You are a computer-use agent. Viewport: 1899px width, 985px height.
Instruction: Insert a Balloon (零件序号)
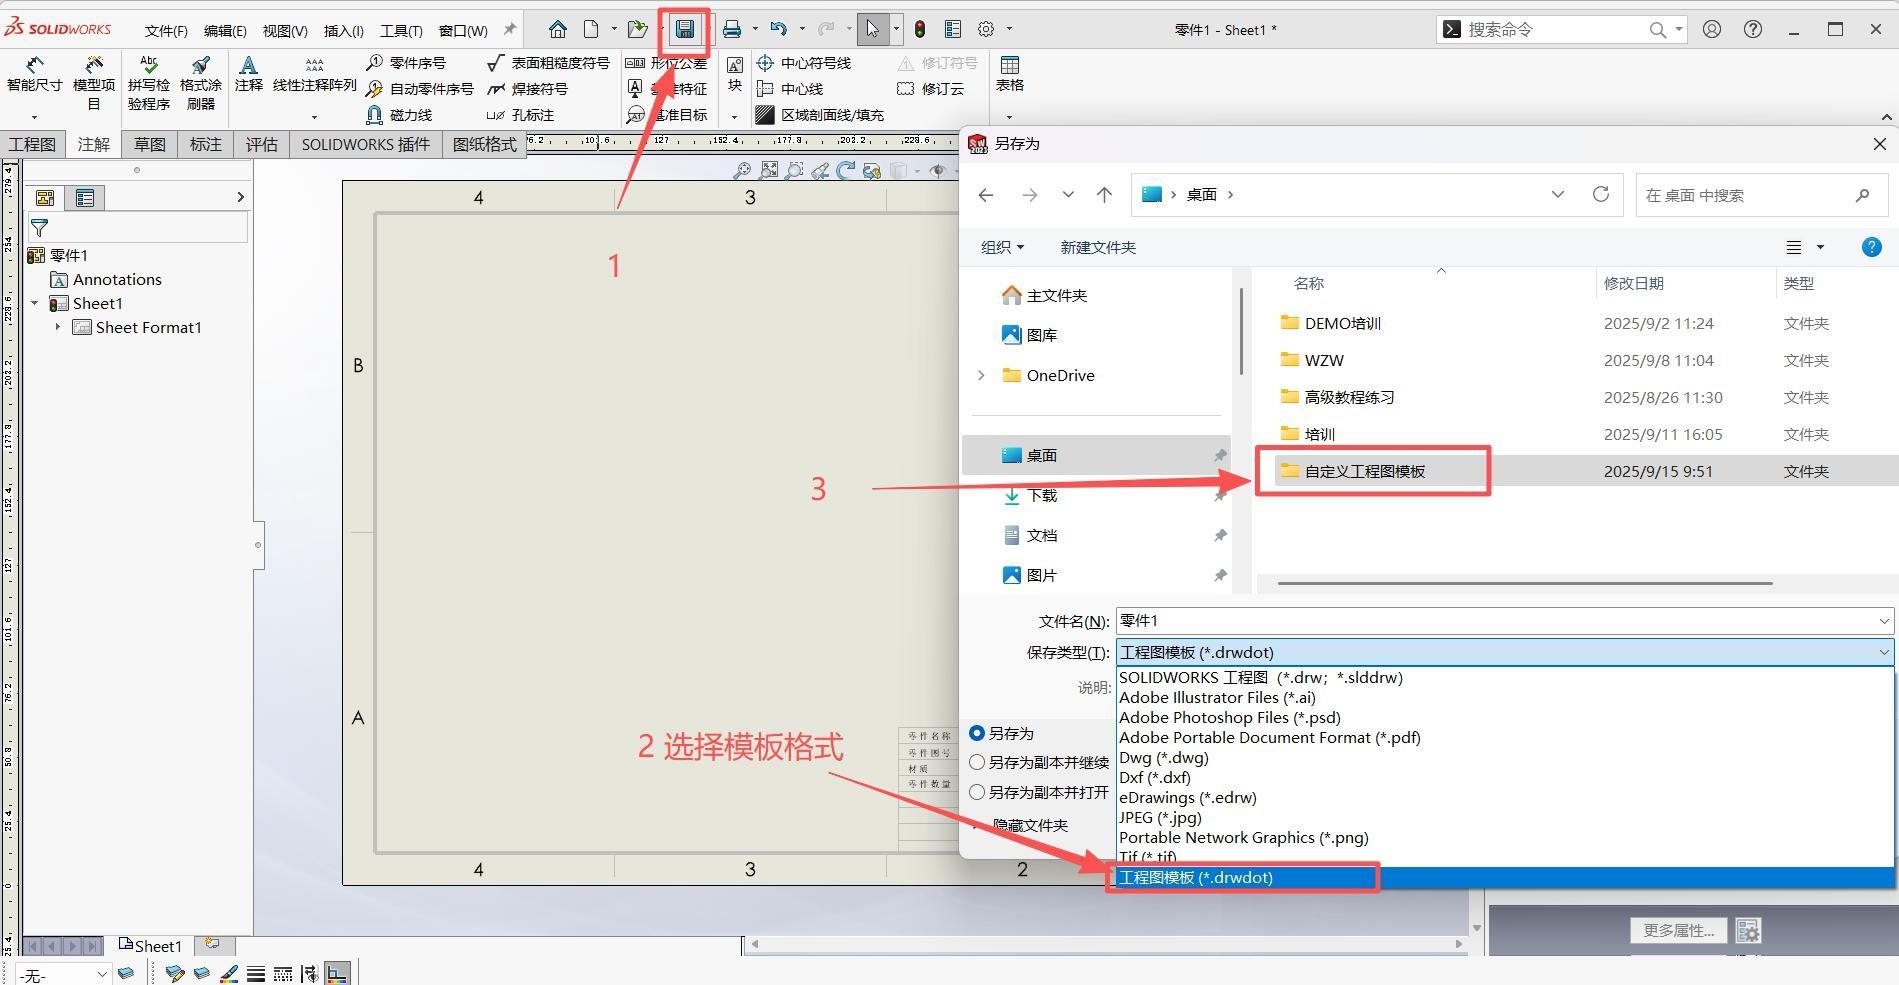pyautogui.click(x=407, y=62)
